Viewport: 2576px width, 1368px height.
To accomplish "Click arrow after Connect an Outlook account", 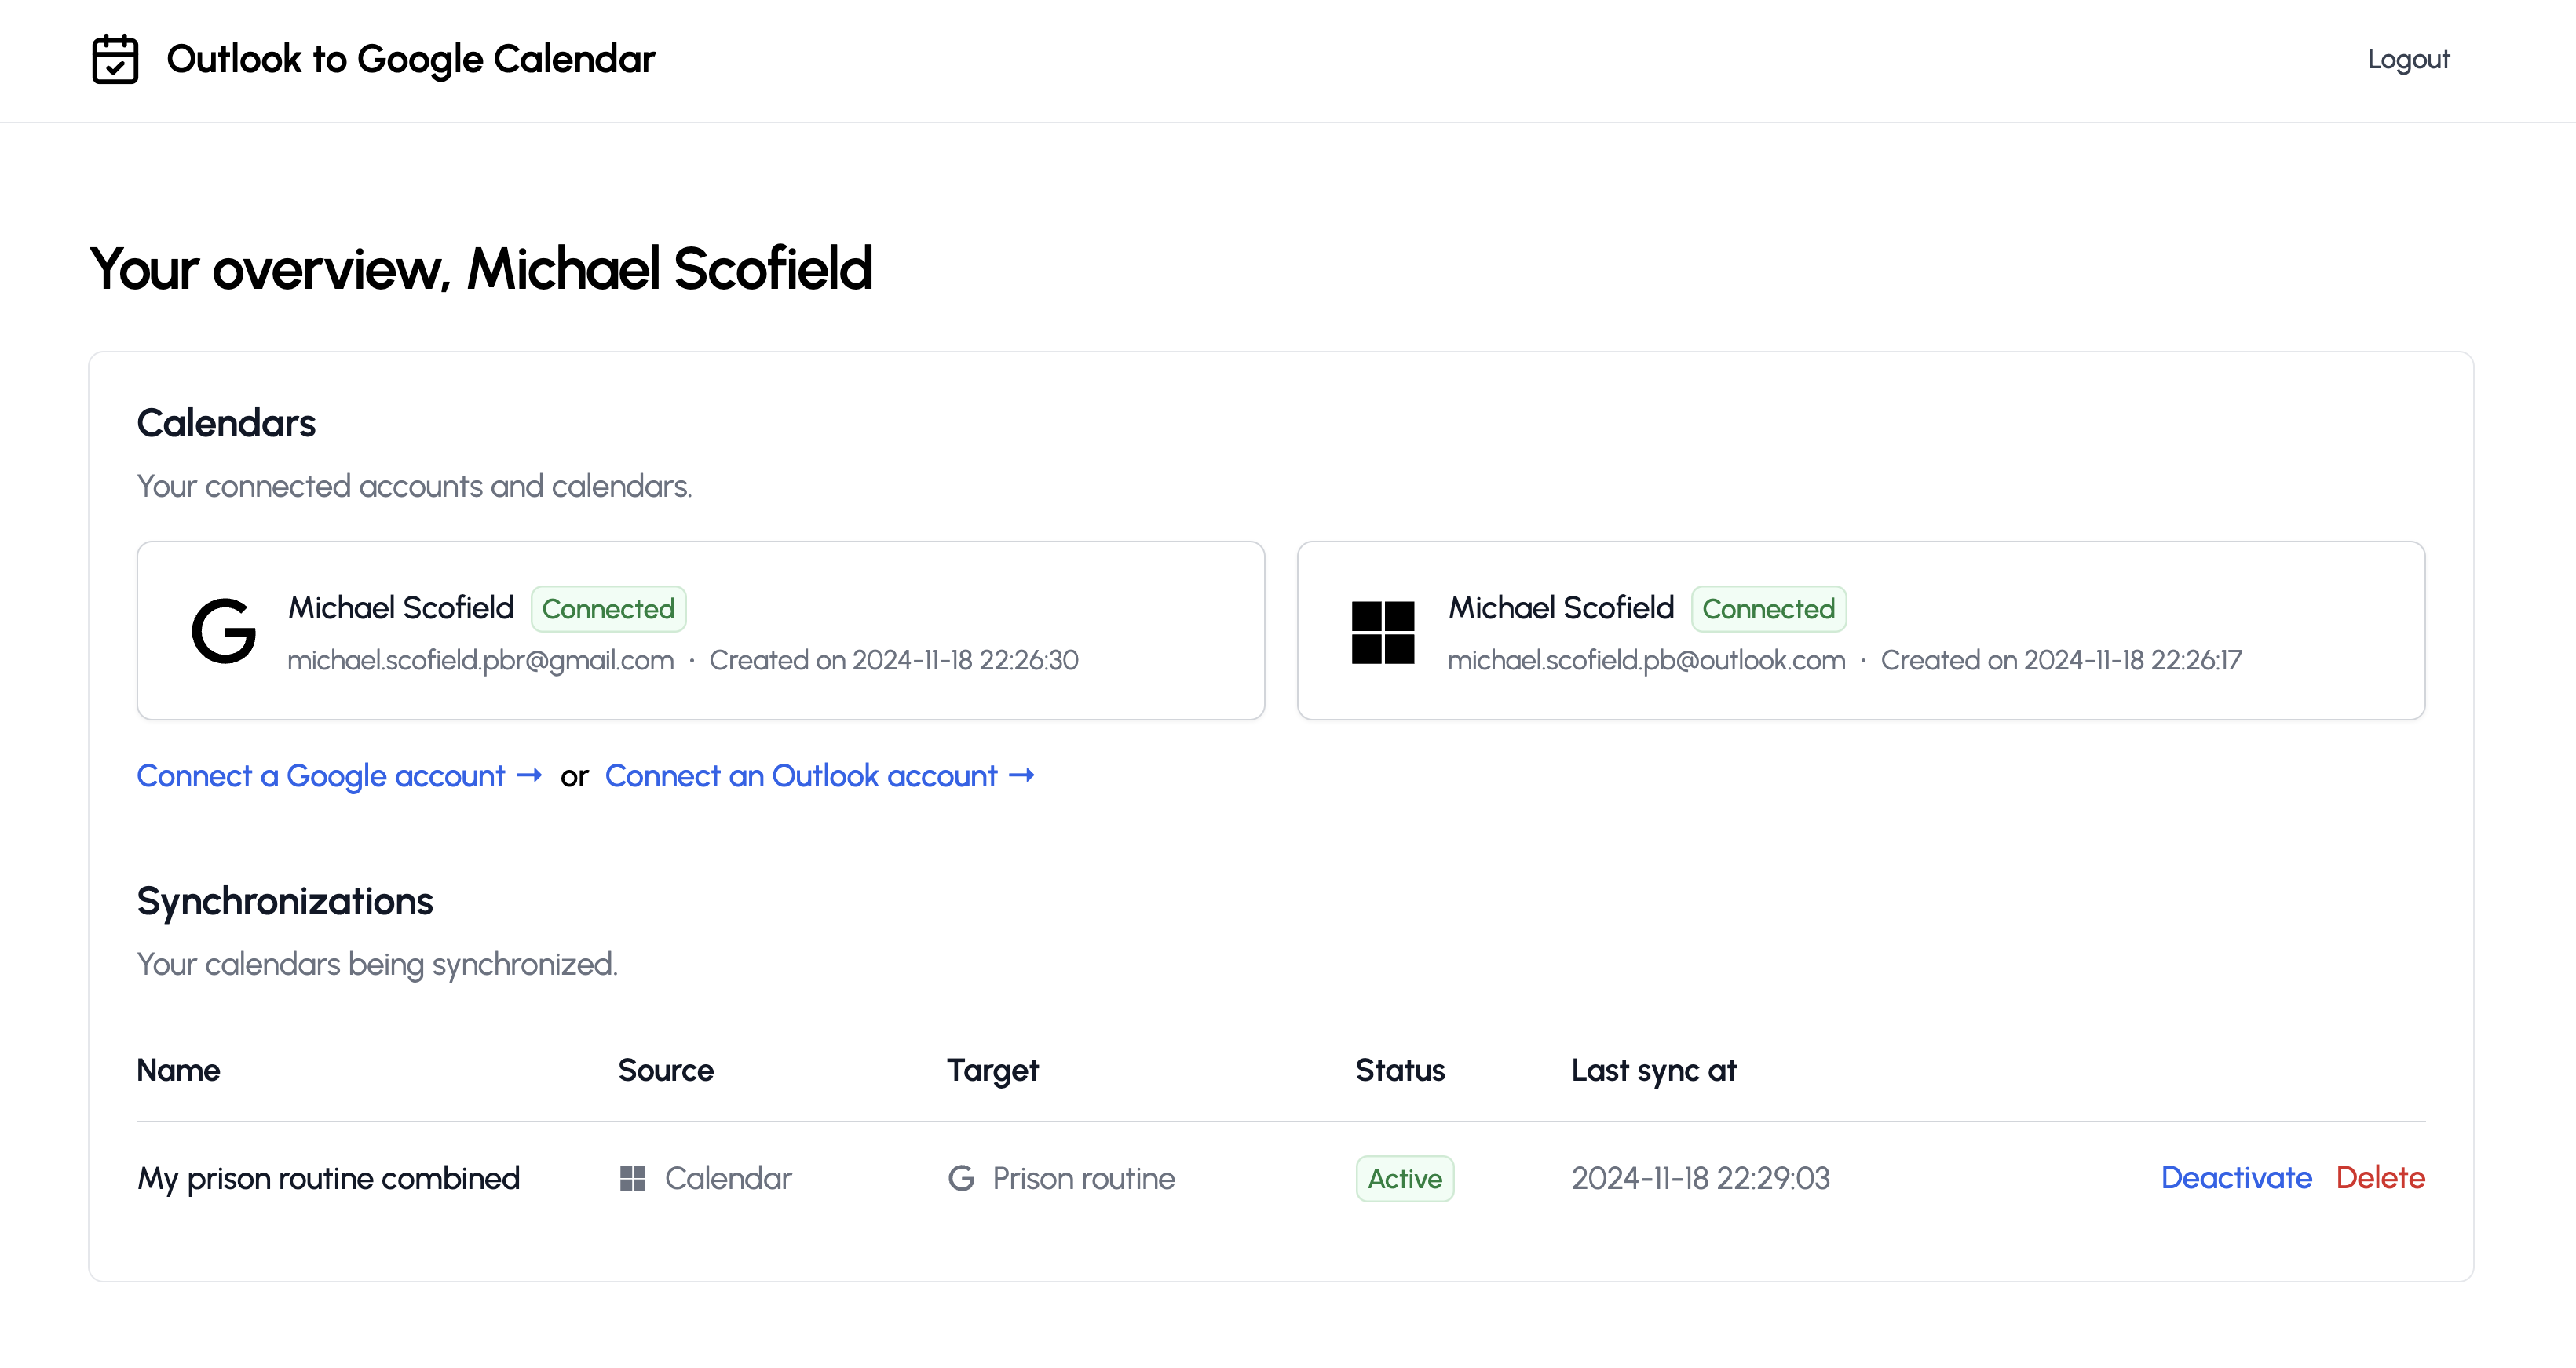I will pos(1022,775).
